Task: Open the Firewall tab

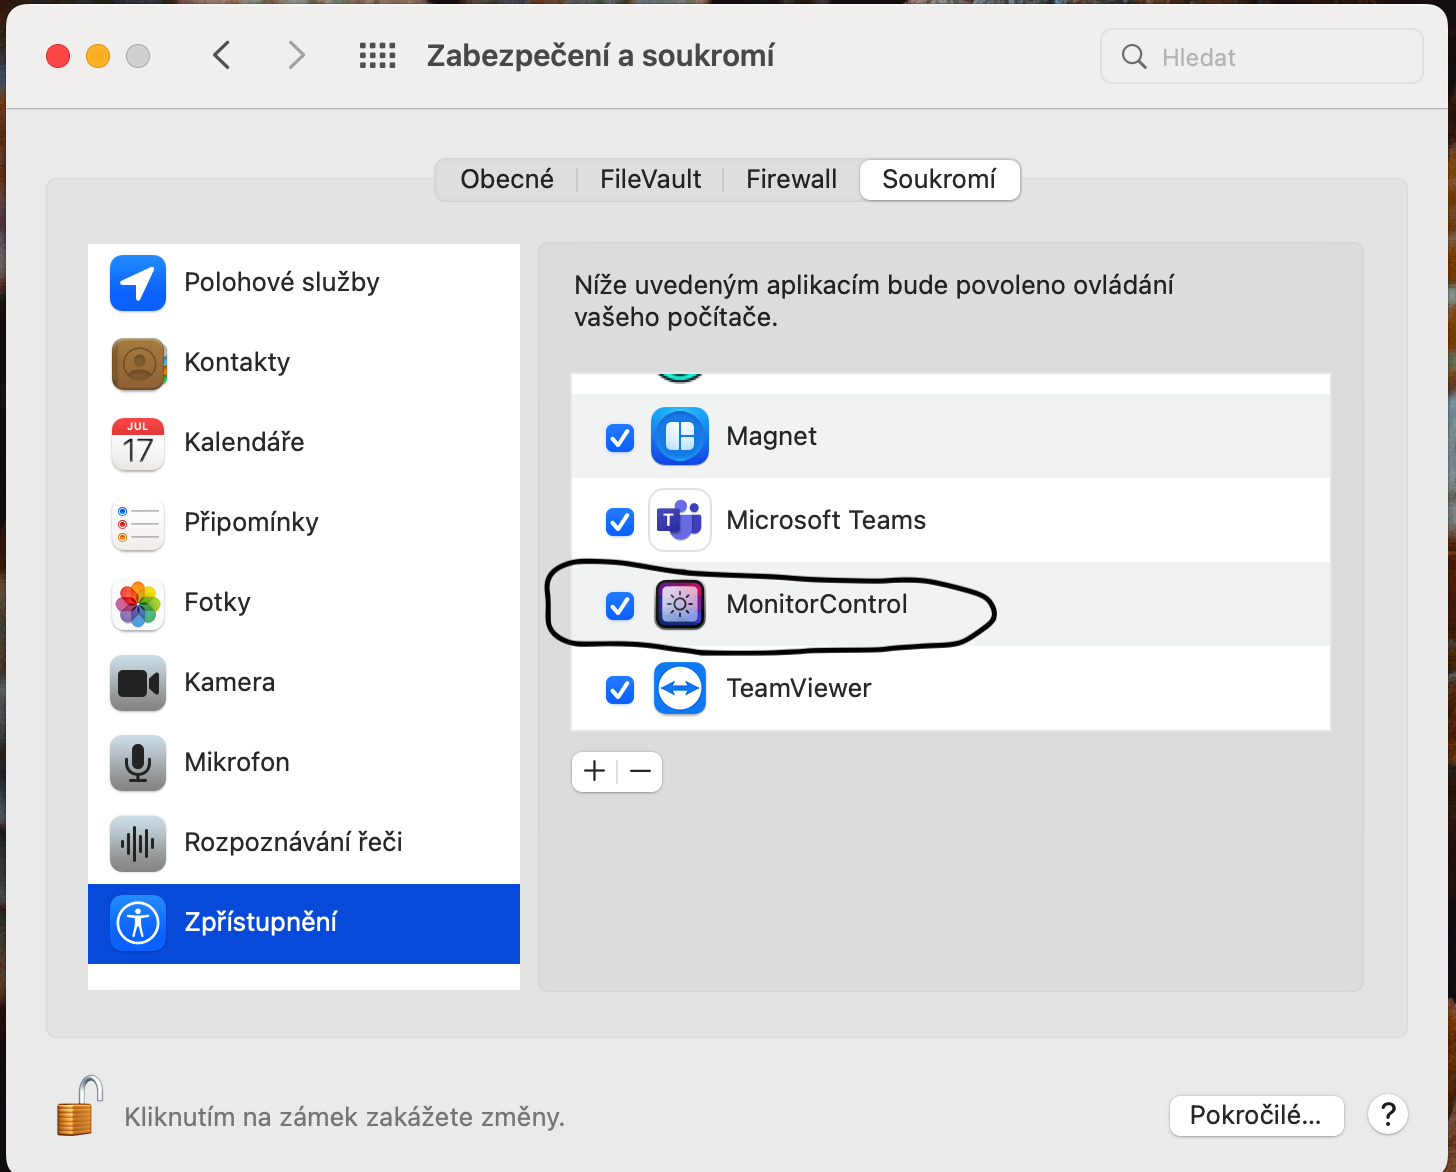Action: [x=791, y=179]
